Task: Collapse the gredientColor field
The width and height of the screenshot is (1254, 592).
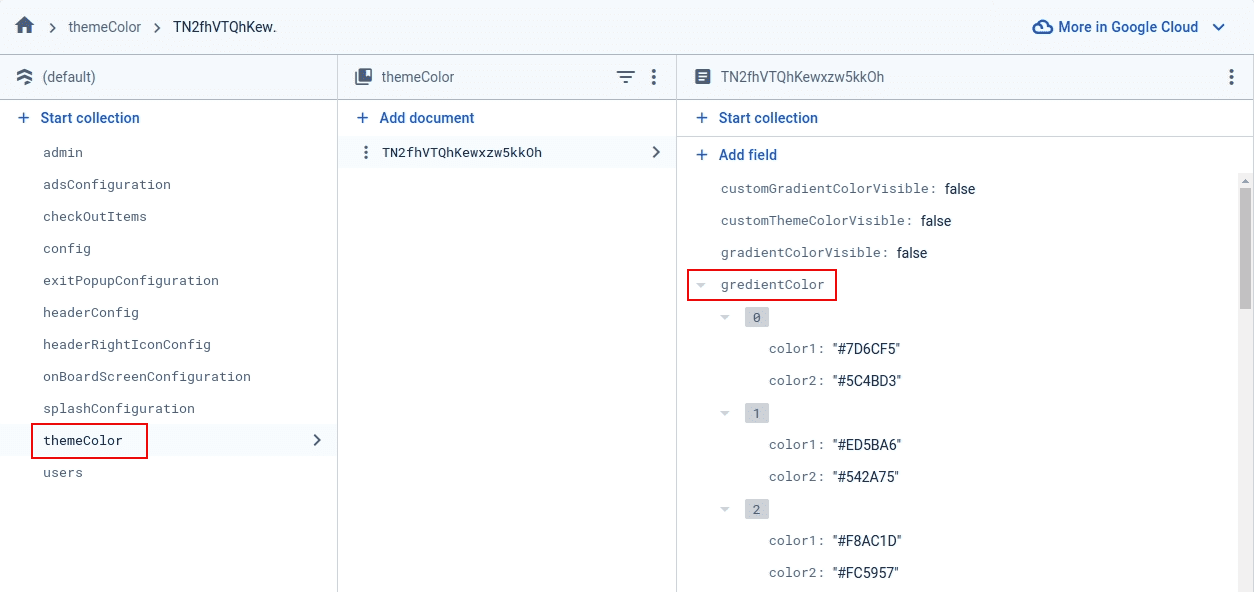Action: 702,285
